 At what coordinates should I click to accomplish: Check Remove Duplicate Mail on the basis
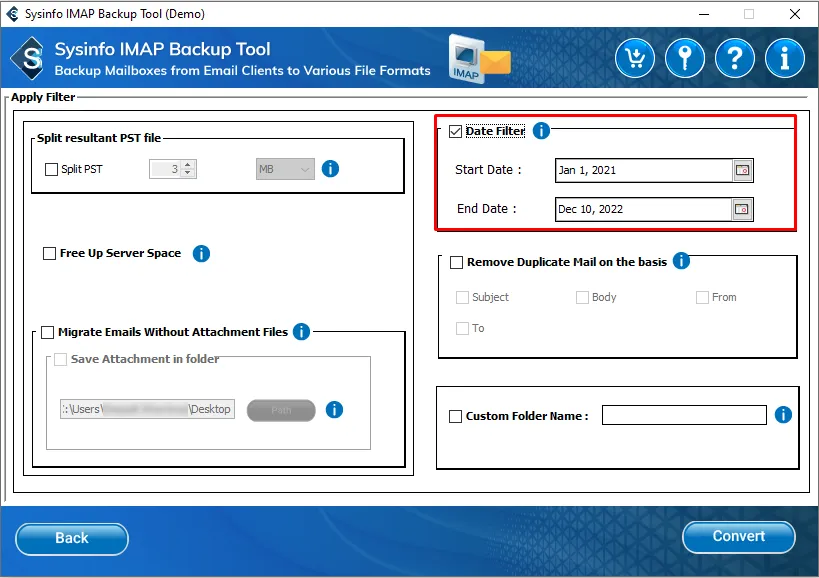(x=457, y=262)
